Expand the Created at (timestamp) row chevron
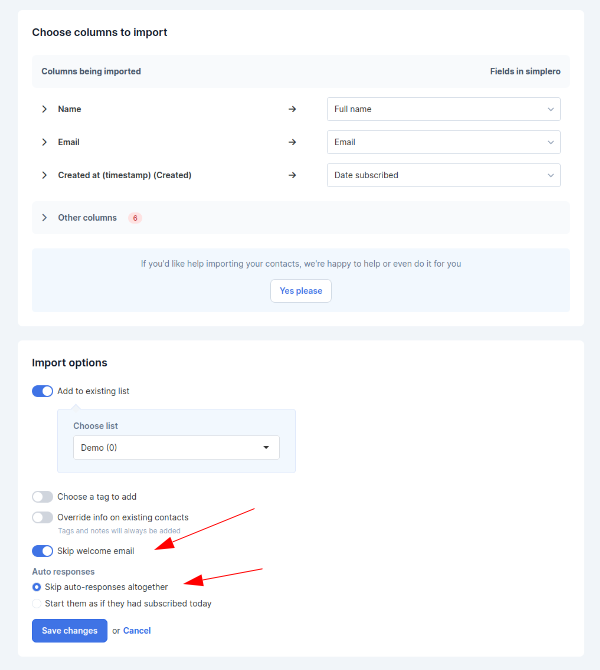 click(x=44, y=175)
